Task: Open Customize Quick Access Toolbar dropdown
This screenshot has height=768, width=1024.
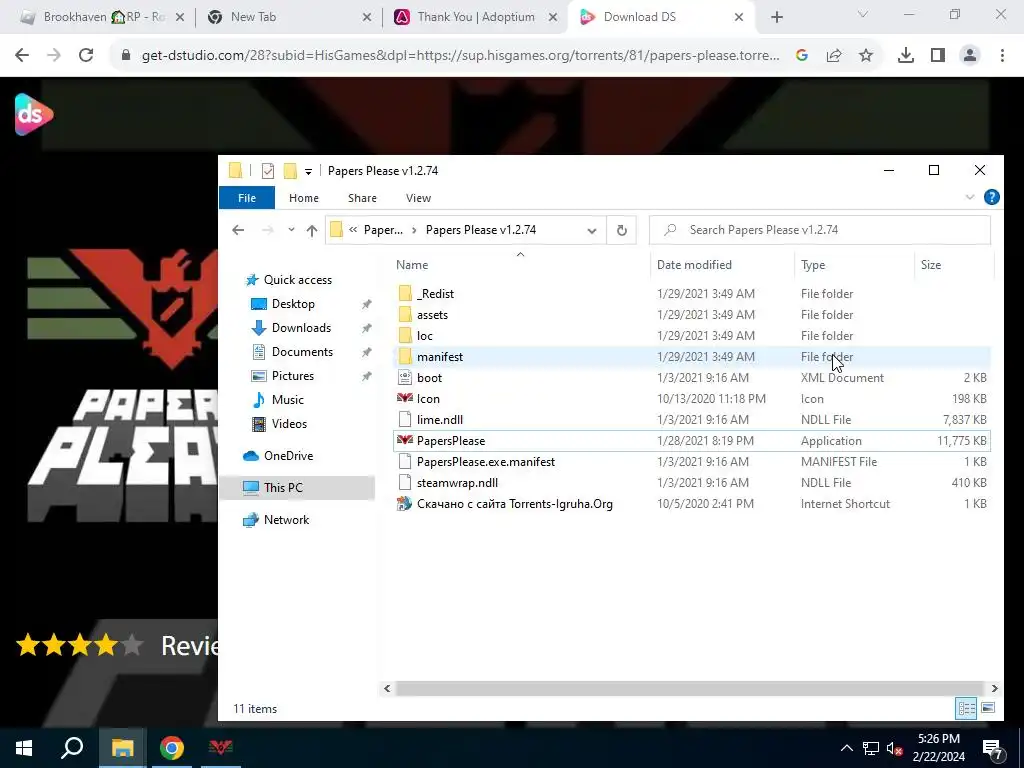Action: tap(308, 172)
